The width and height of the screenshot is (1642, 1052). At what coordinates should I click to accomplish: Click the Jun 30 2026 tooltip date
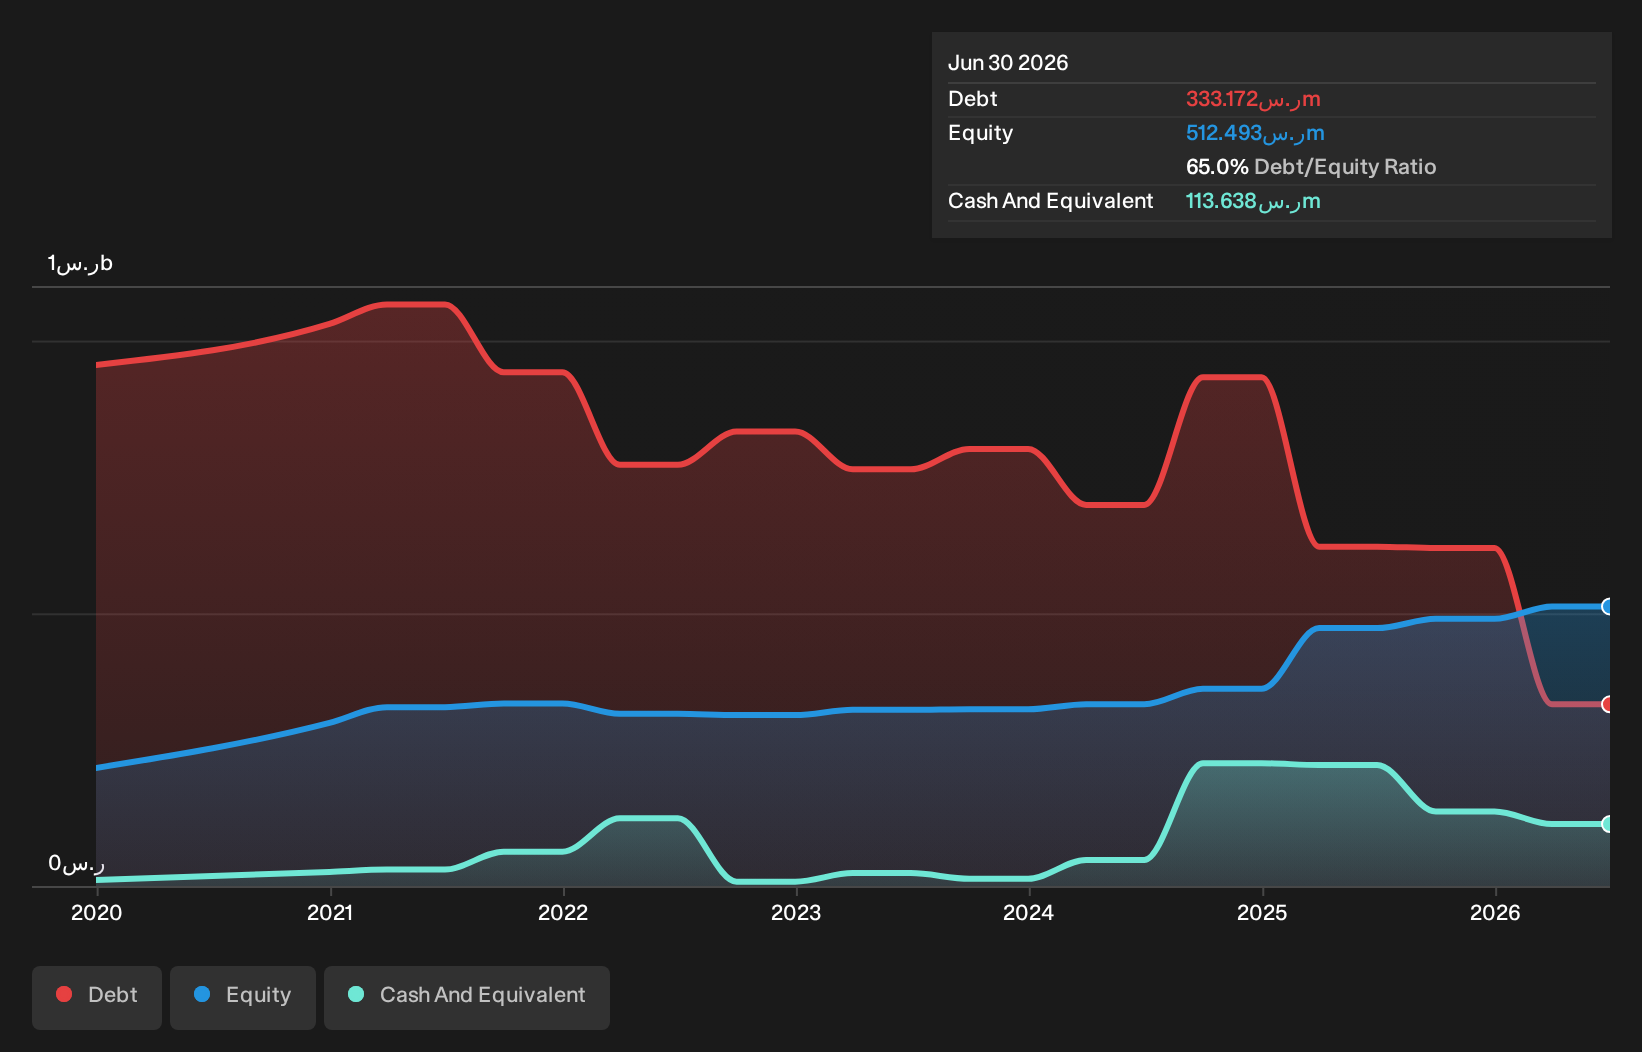(1008, 63)
